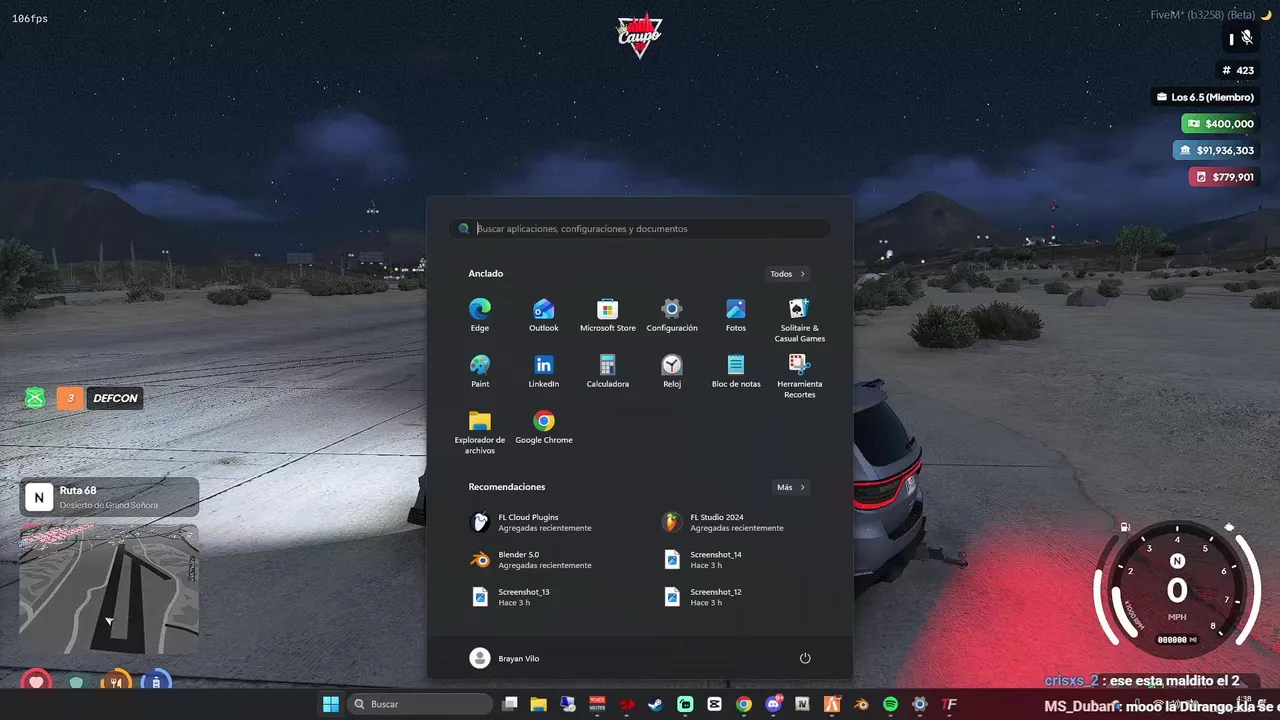The width and height of the screenshot is (1280, 720).
Task: Click the Ruta 68 location label
Action: coord(109,496)
